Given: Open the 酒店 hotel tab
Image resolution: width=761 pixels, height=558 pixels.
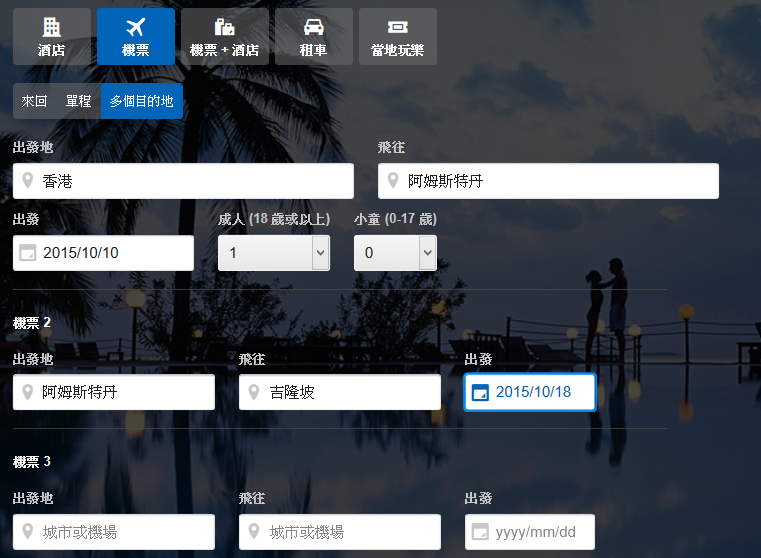Looking at the screenshot, I should 52,36.
